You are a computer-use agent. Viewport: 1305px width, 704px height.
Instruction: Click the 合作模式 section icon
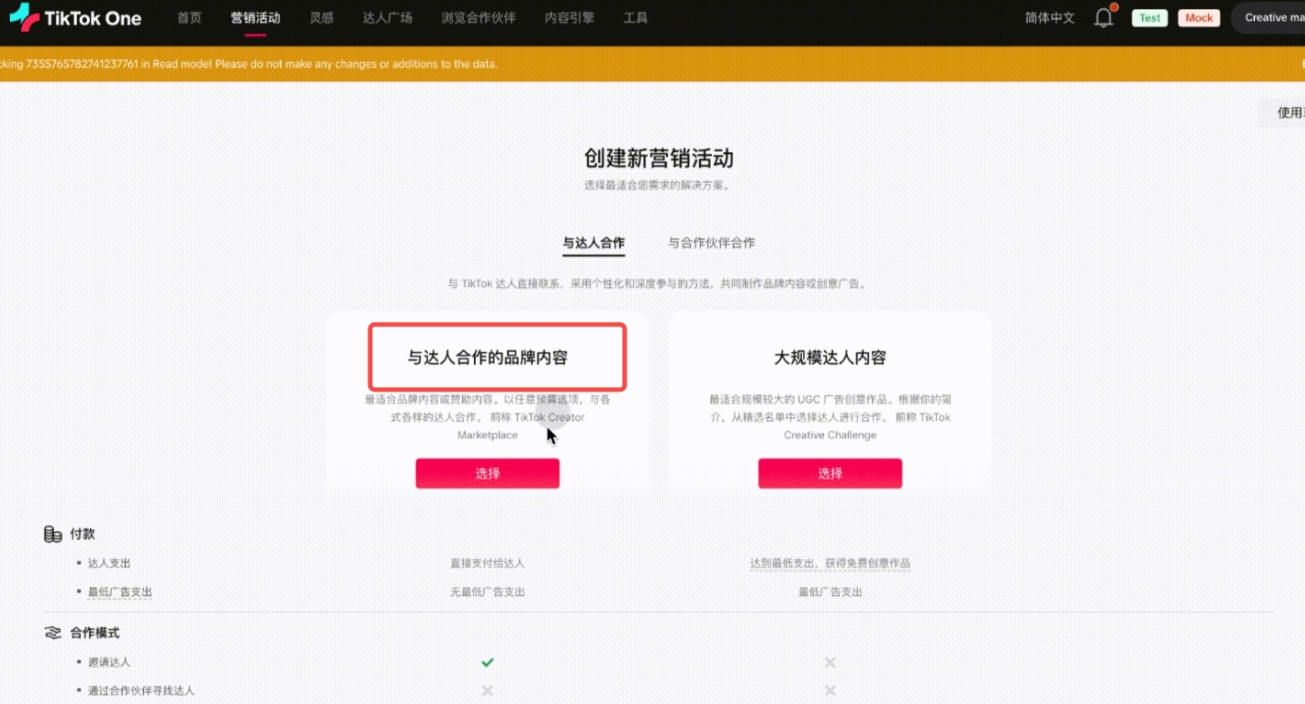[53, 633]
